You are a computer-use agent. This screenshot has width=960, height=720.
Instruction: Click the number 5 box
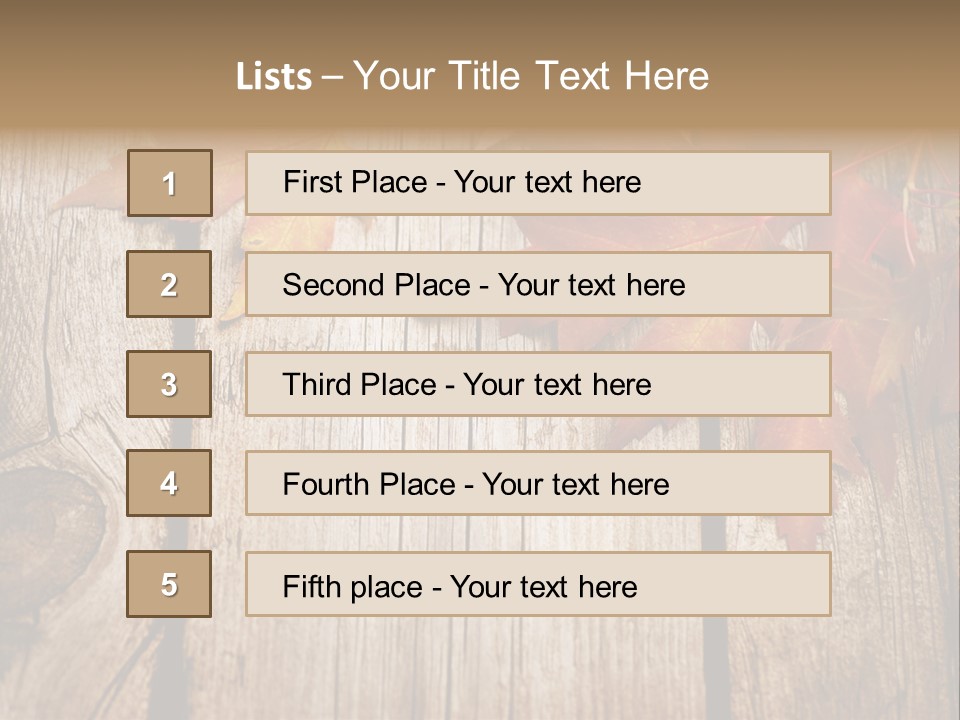tap(169, 584)
